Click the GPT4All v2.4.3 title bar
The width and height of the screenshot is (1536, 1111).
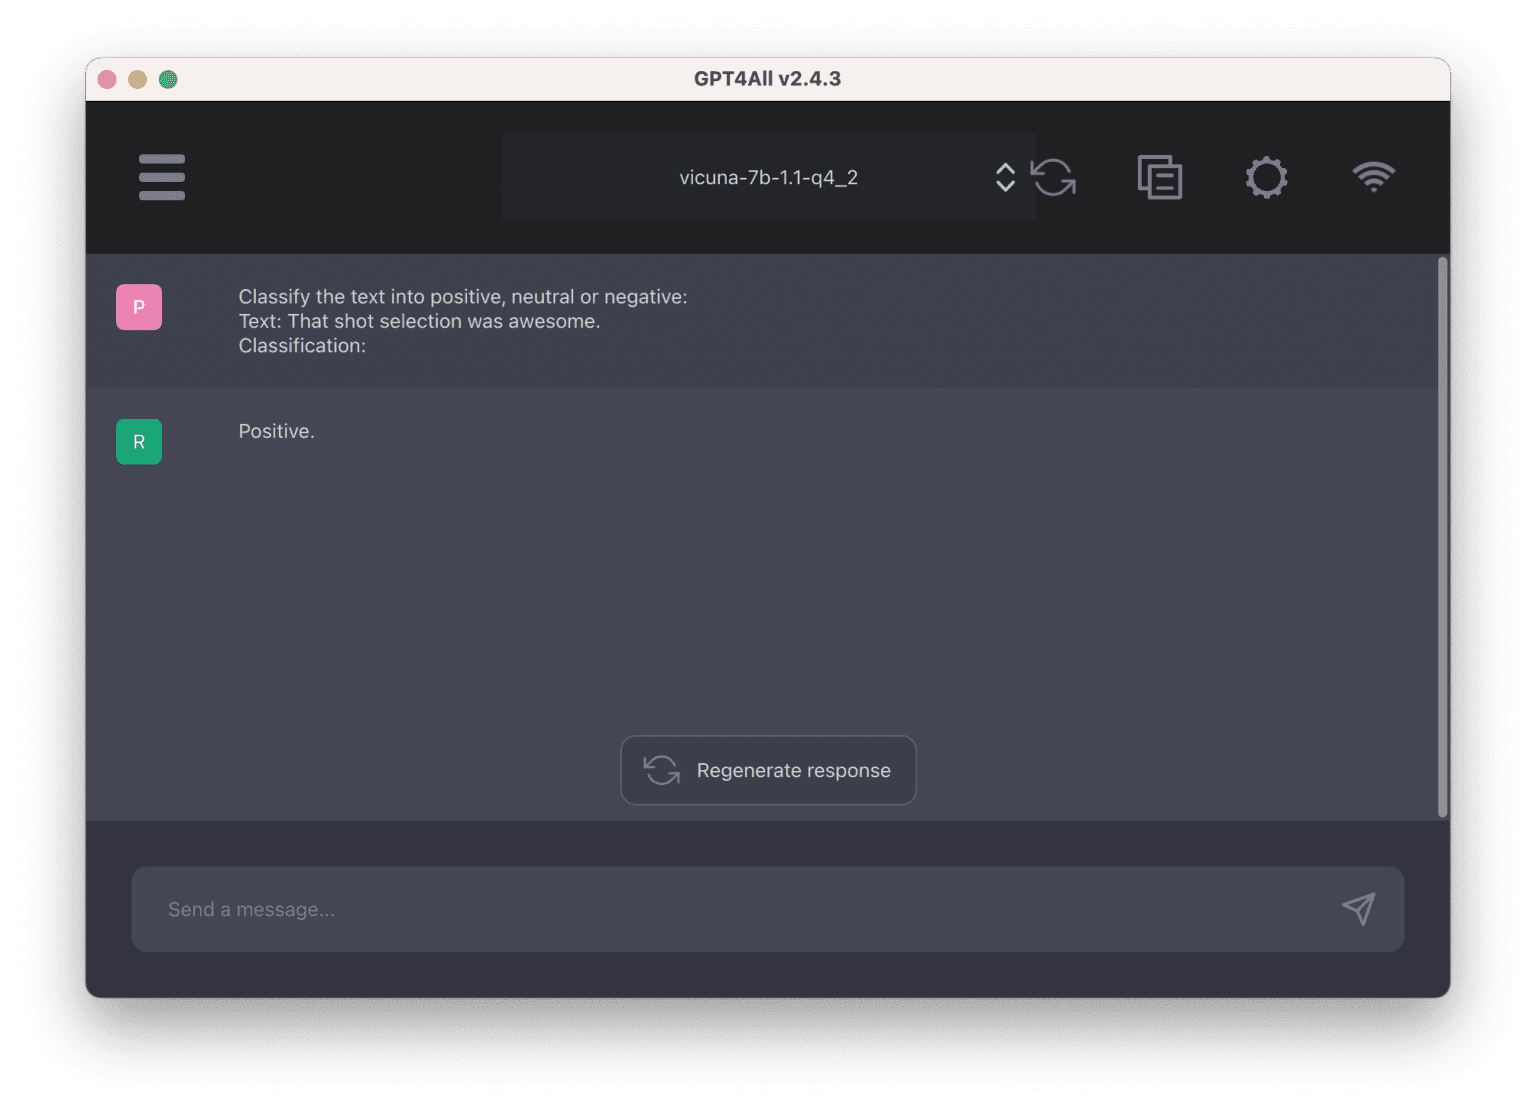(767, 79)
